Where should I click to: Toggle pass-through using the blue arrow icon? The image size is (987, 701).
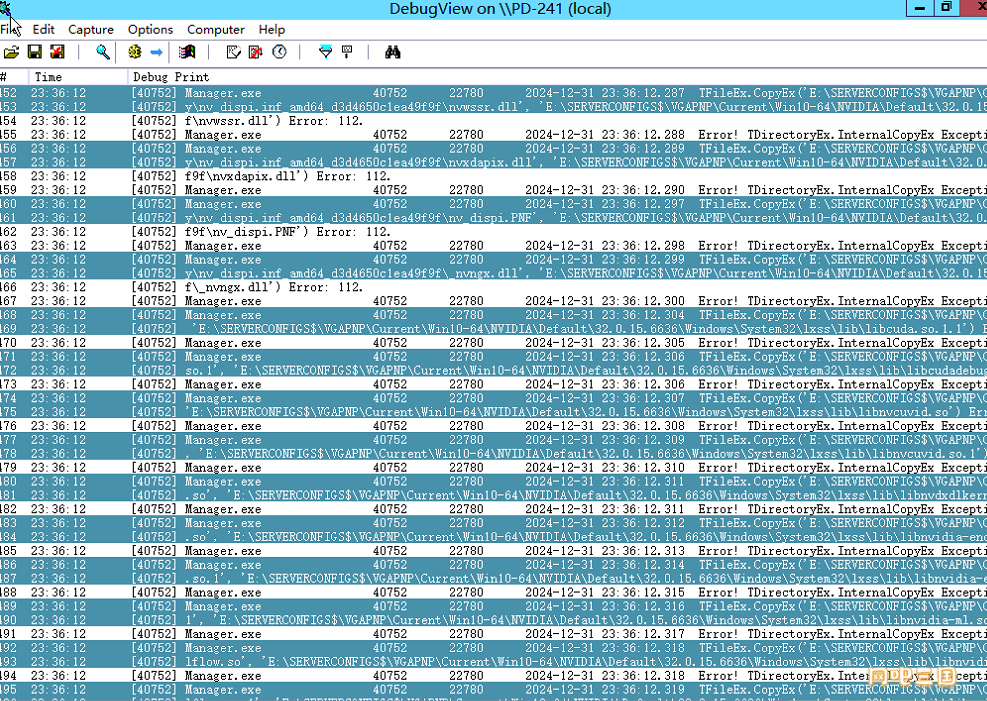(157, 52)
